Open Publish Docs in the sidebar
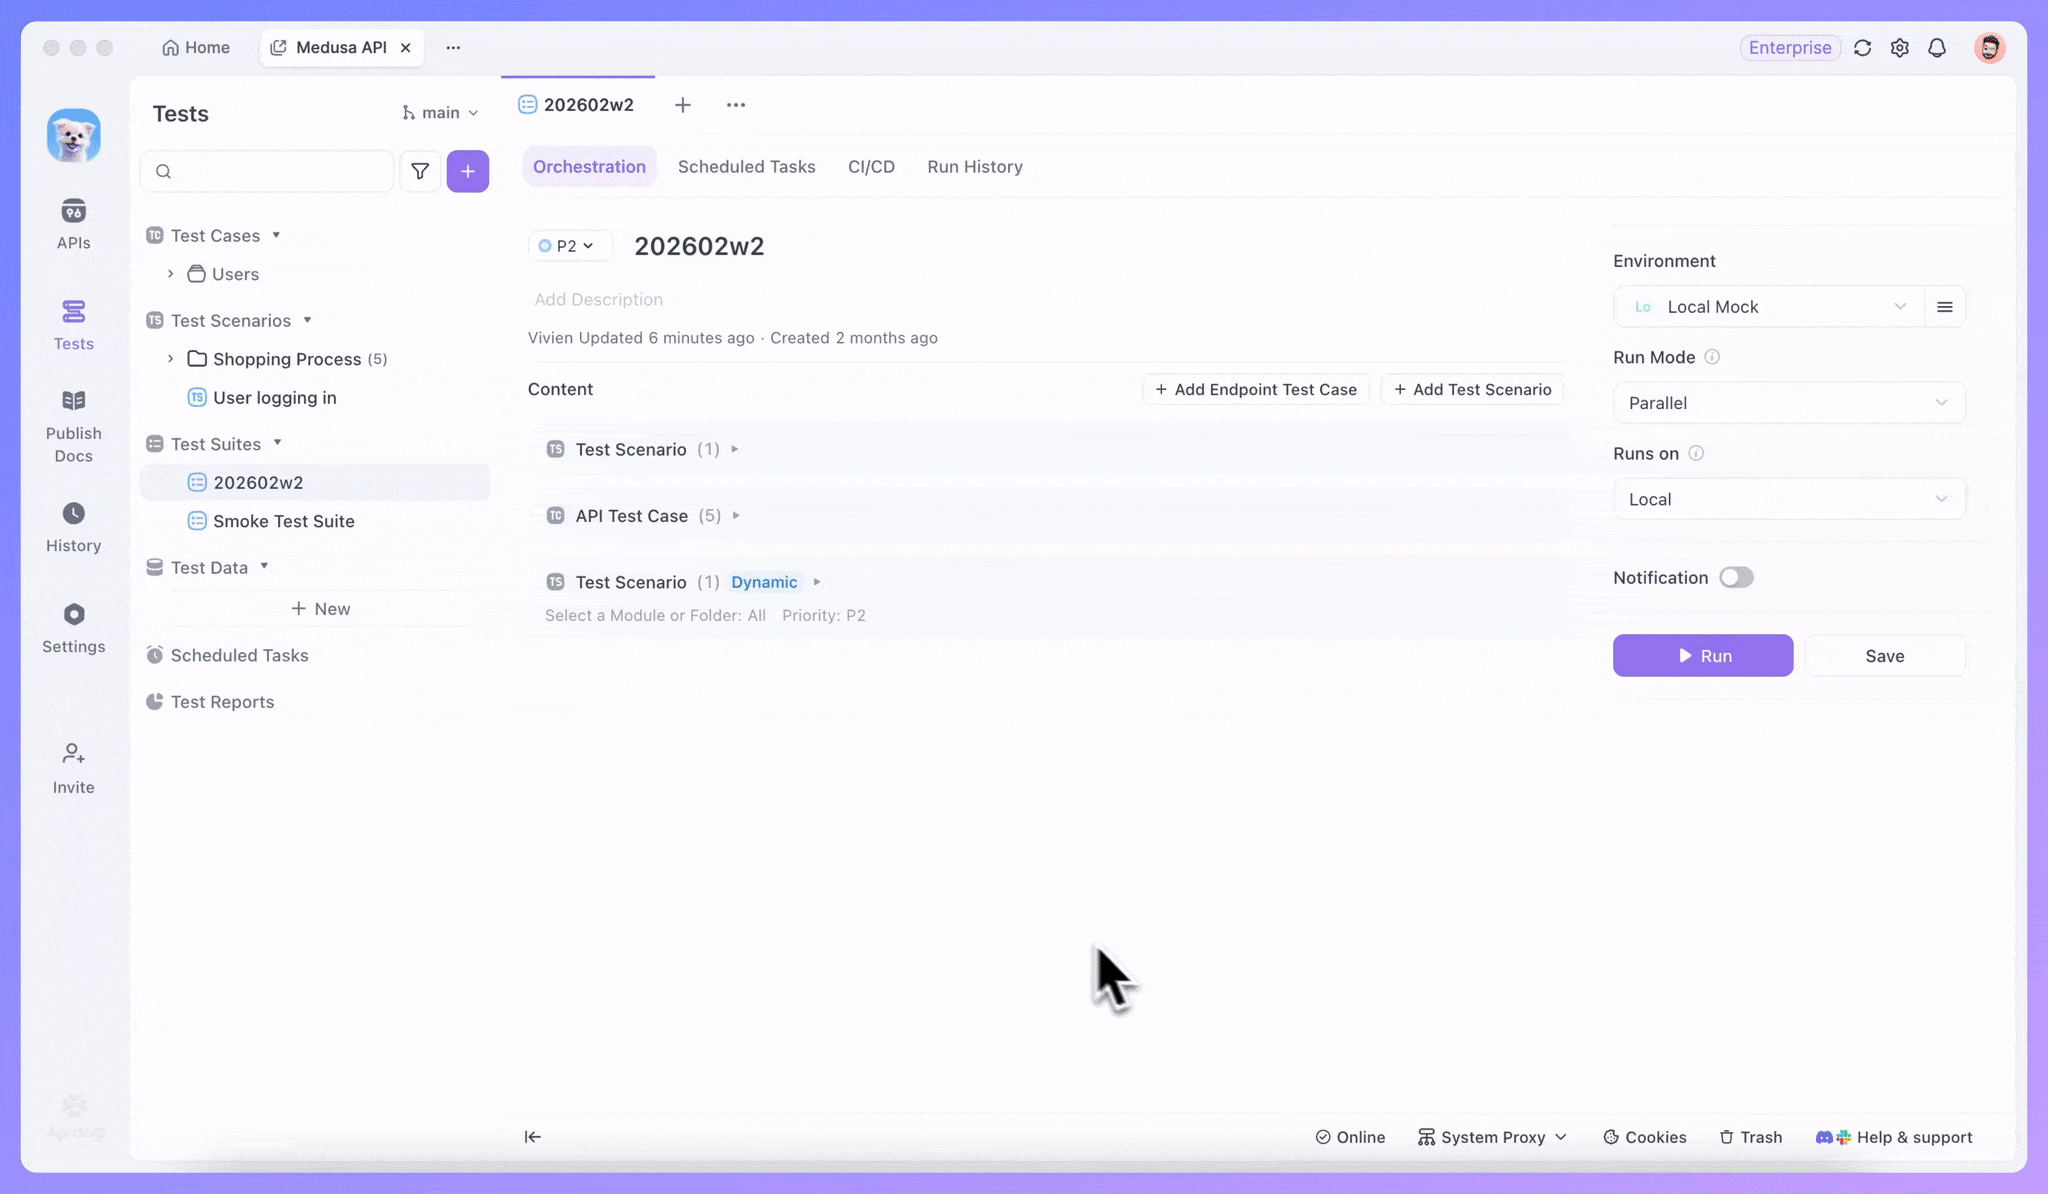 coord(73,427)
